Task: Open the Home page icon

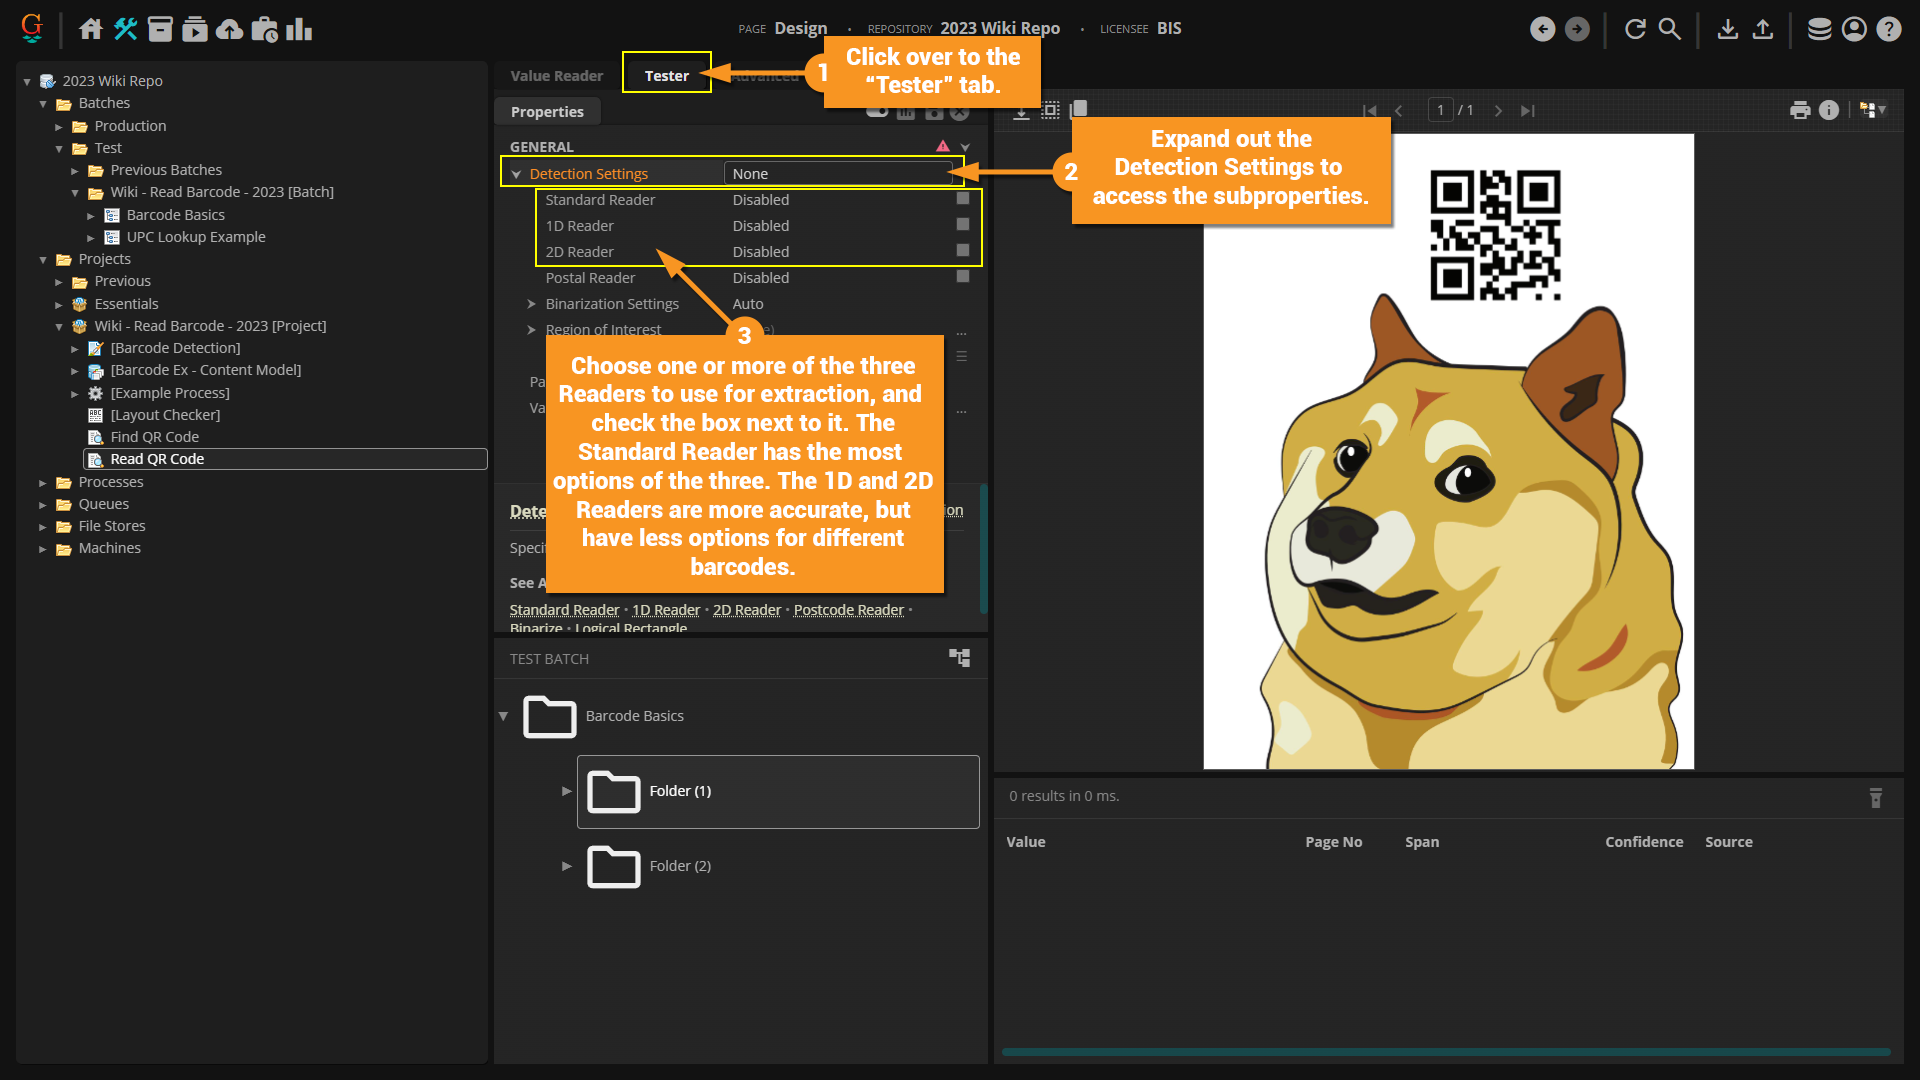Action: tap(91, 29)
